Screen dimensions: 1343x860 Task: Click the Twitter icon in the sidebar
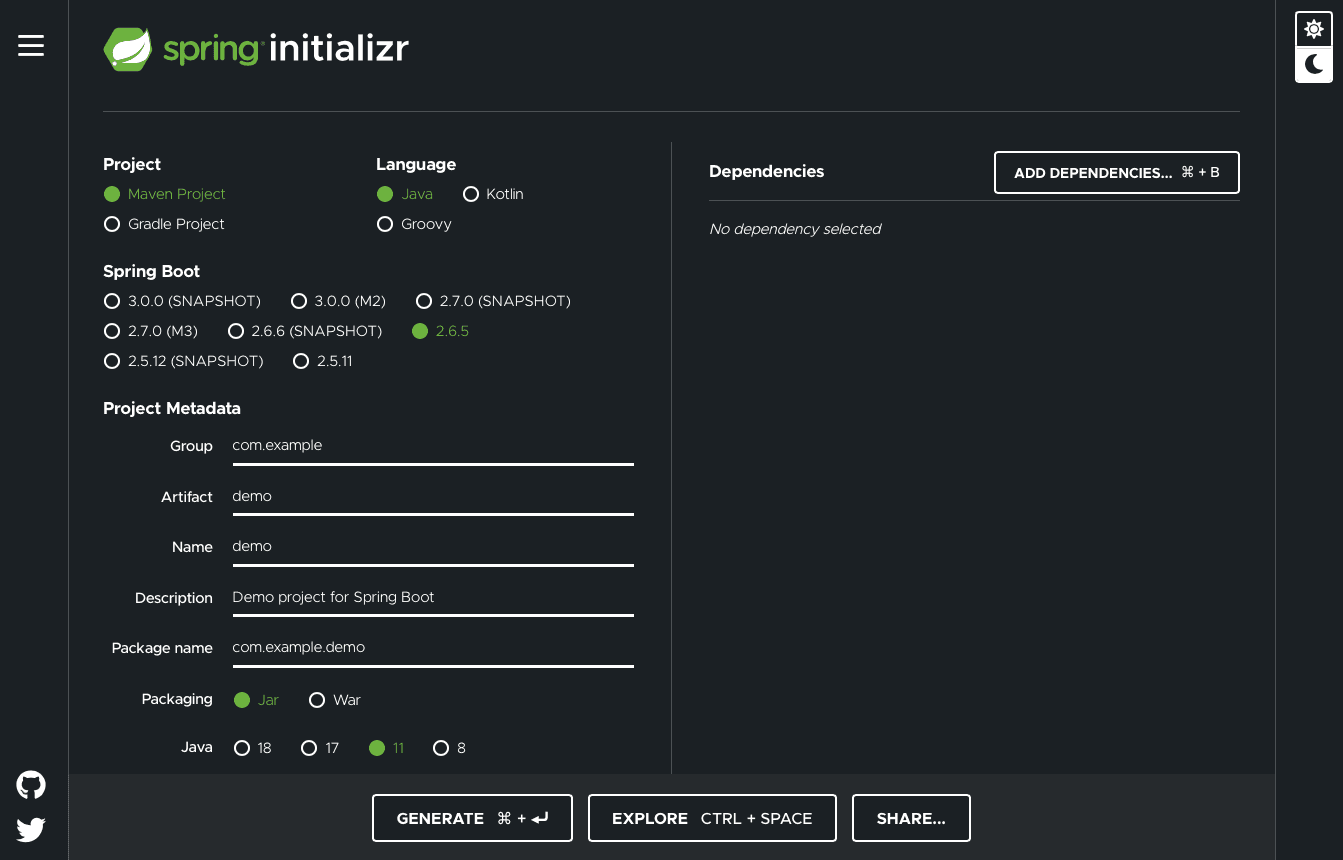tap(30, 829)
